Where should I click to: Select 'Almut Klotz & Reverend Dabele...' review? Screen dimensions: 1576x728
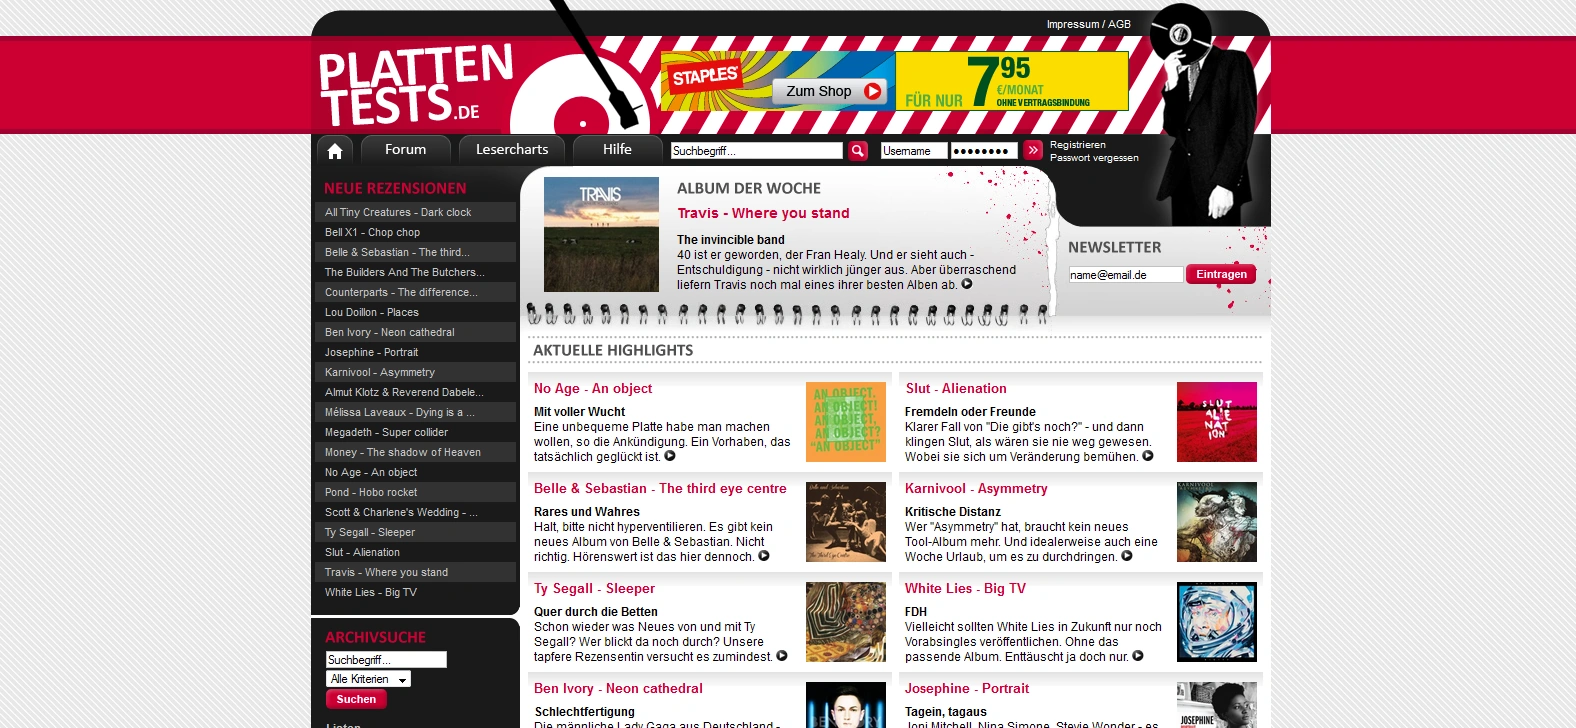coord(415,392)
